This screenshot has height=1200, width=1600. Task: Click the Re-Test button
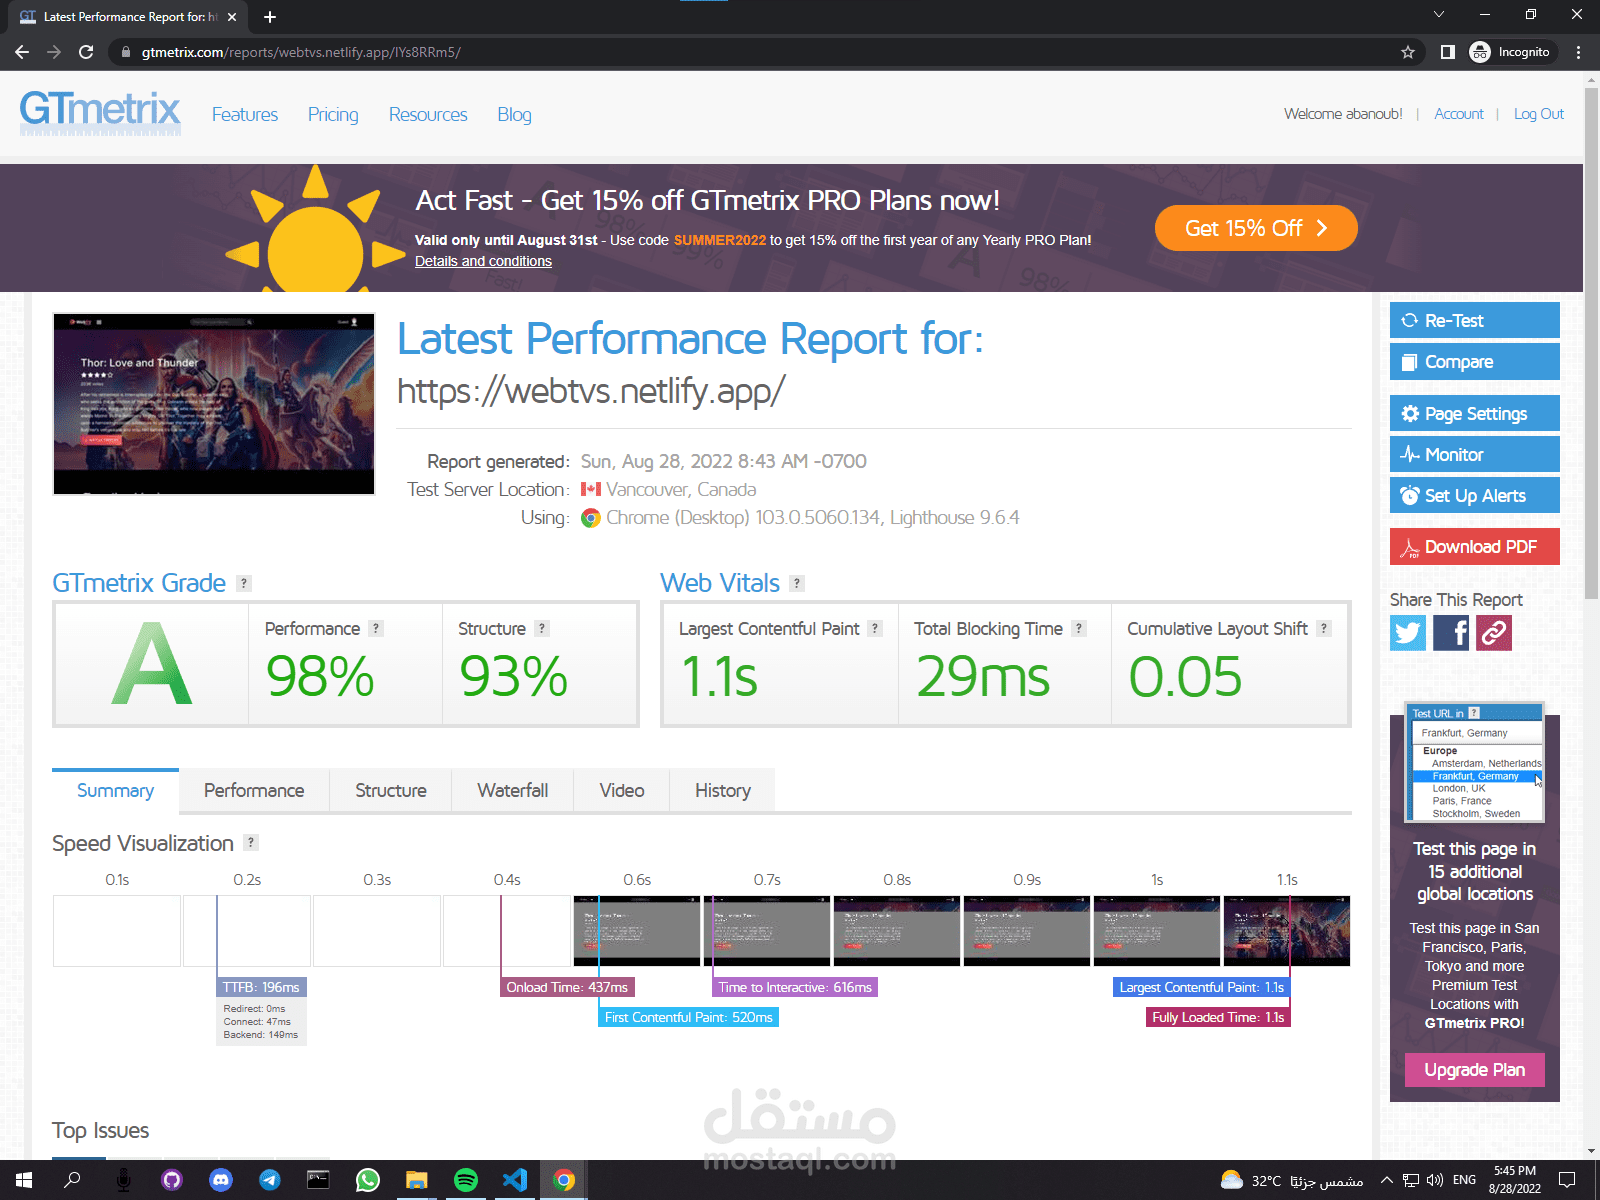point(1474,320)
